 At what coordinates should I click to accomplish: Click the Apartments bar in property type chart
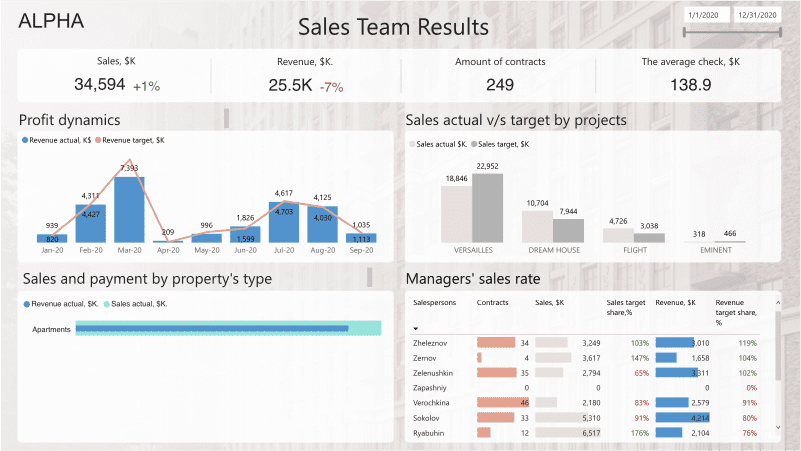228,328
